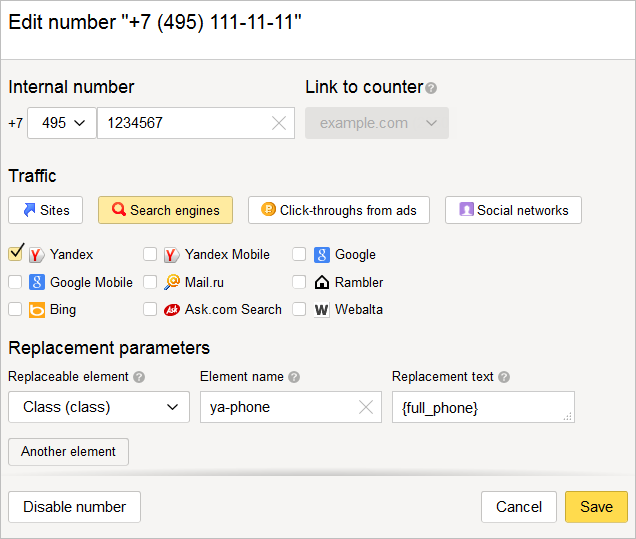Clear the ya-phone element name with X
This screenshot has height=539, width=636.
point(366,407)
